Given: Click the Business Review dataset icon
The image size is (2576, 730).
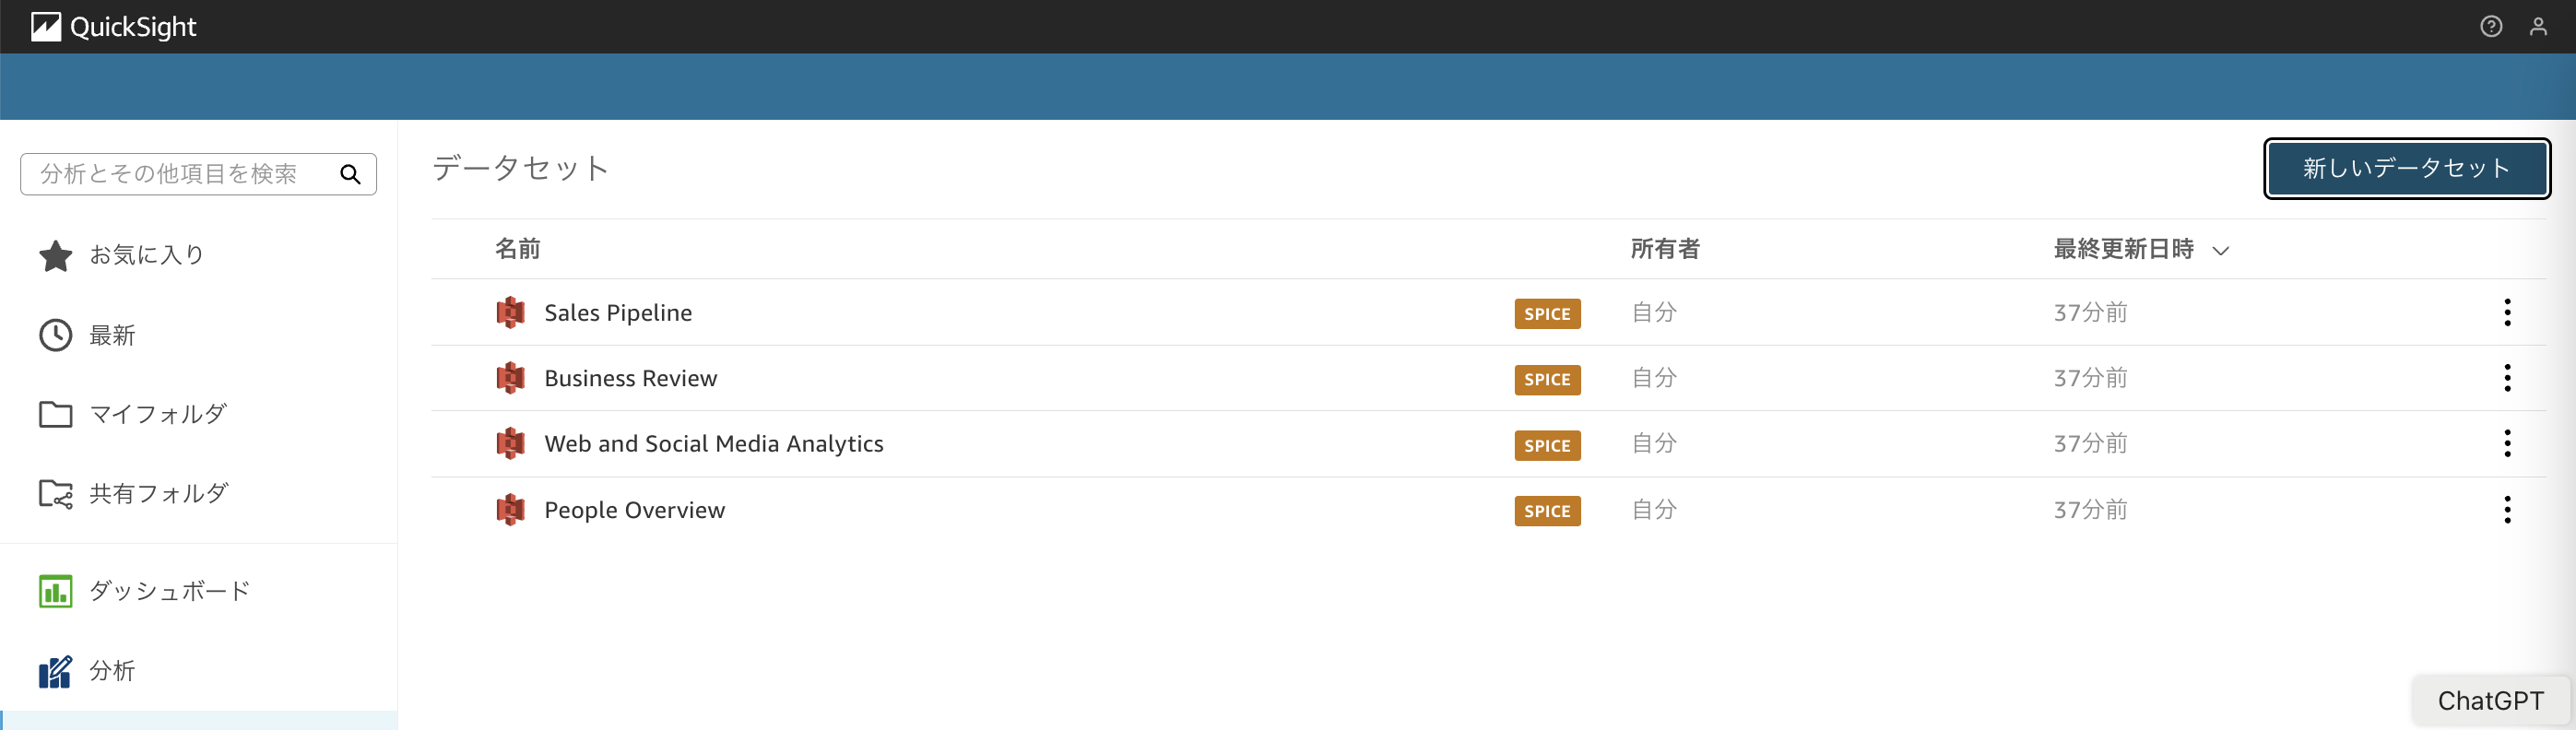Looking at the screenshot, I should tap(511, 378).
